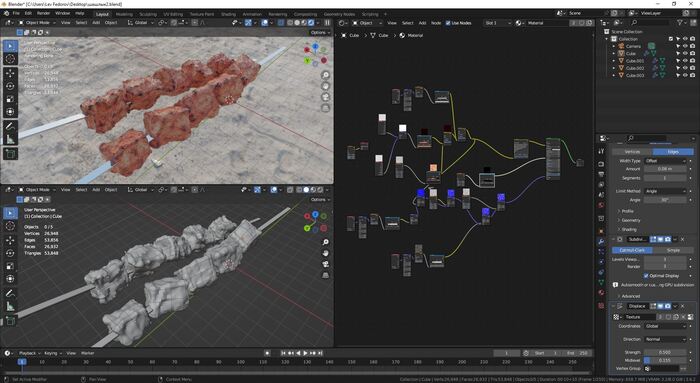Select the Annotate tool in top viewport
Viewport: 700px width, 383px height.
tap(10, 127)
